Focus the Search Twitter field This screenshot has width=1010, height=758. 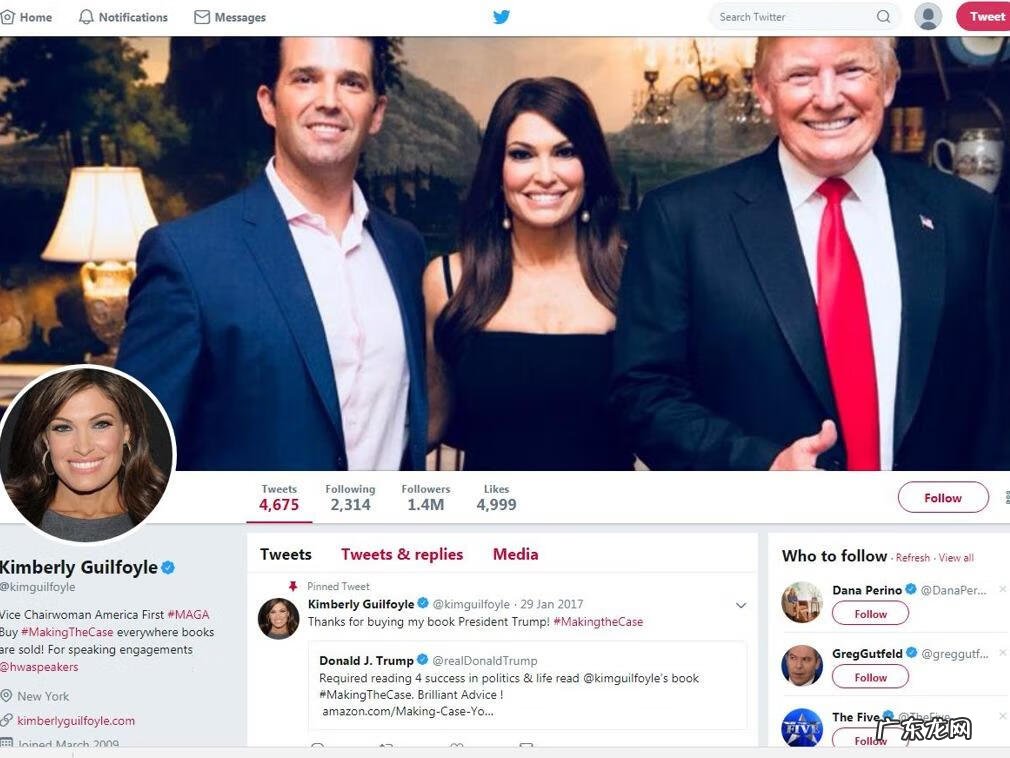(790, 16)
